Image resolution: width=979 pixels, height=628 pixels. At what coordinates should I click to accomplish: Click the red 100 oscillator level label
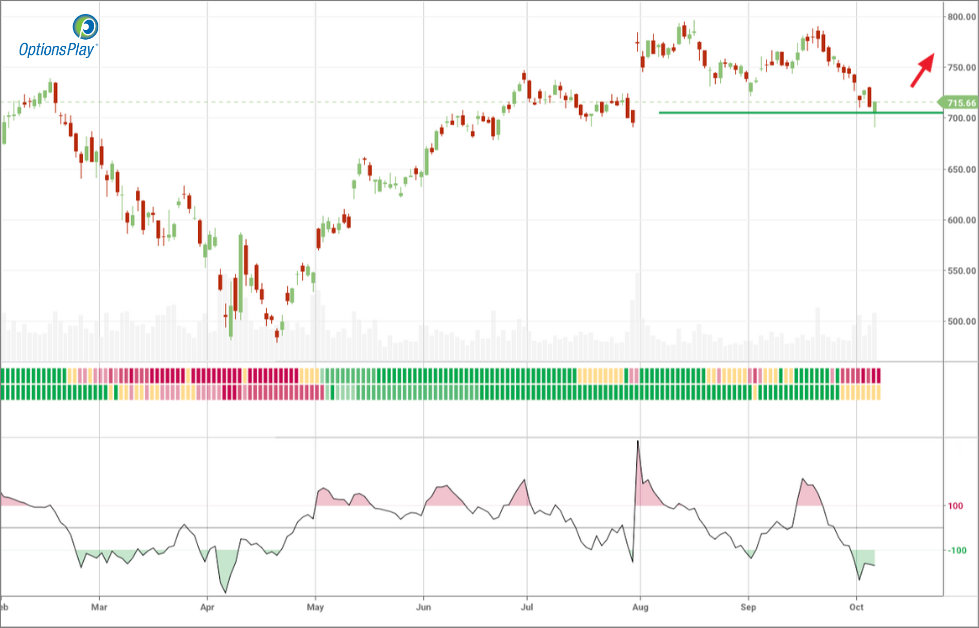pyautogui.click(x=955, y=506)
